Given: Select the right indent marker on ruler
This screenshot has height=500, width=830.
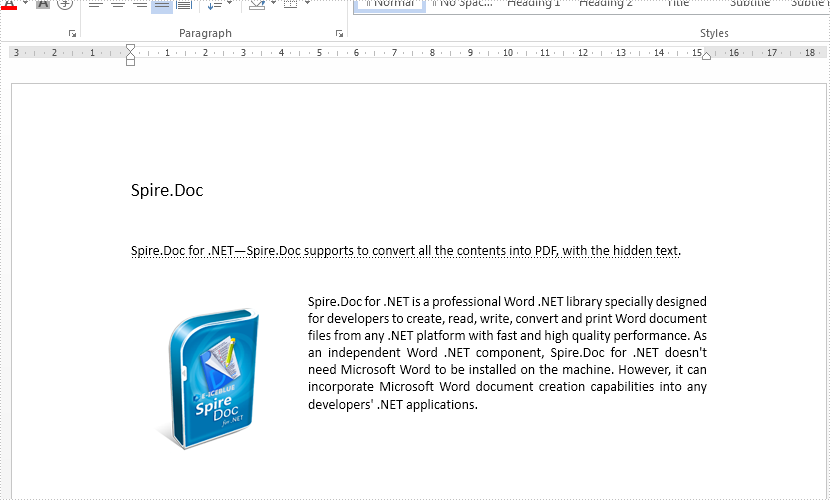Looking at the screenshot, I should pos(706,56).
